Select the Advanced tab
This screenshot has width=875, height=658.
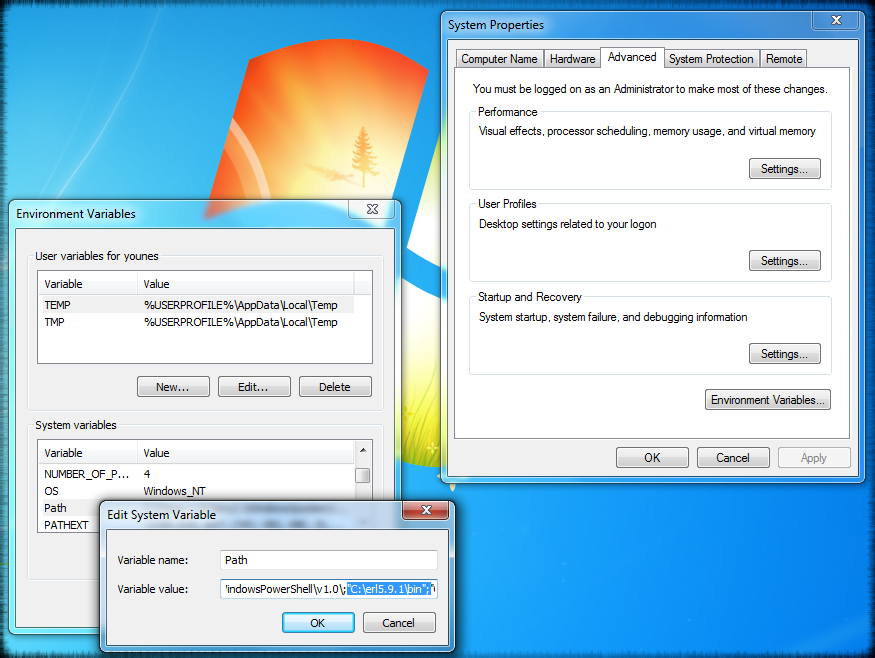(x=632, y=57)
